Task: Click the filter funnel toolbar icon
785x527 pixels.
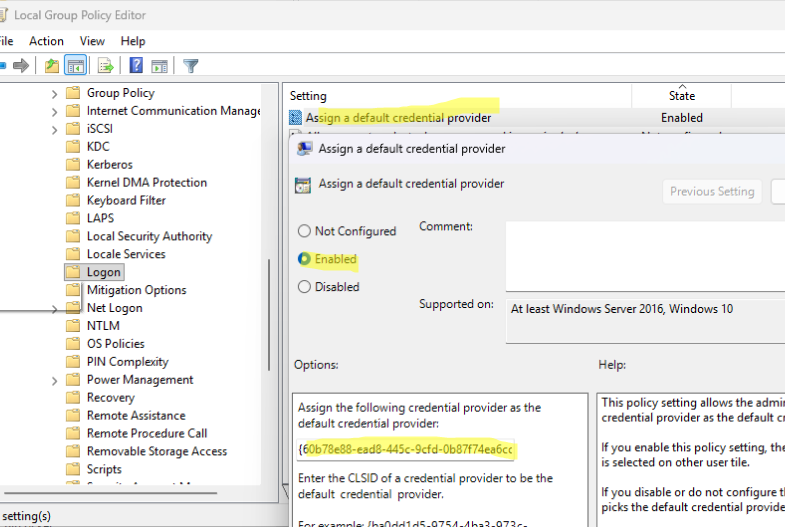Action: pos(191,66)
